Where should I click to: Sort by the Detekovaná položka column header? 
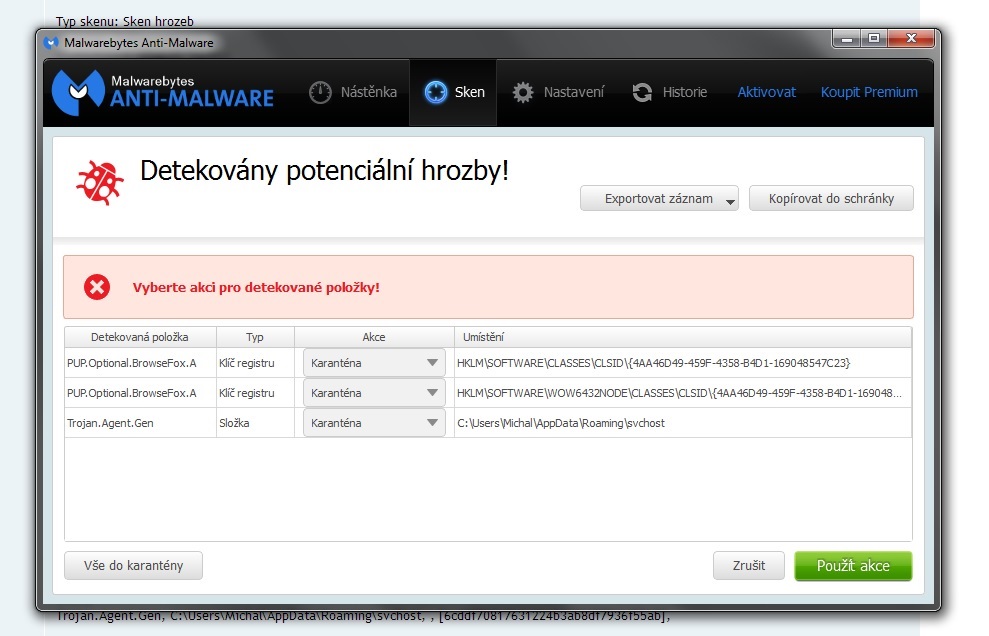[x=140, y=337]
